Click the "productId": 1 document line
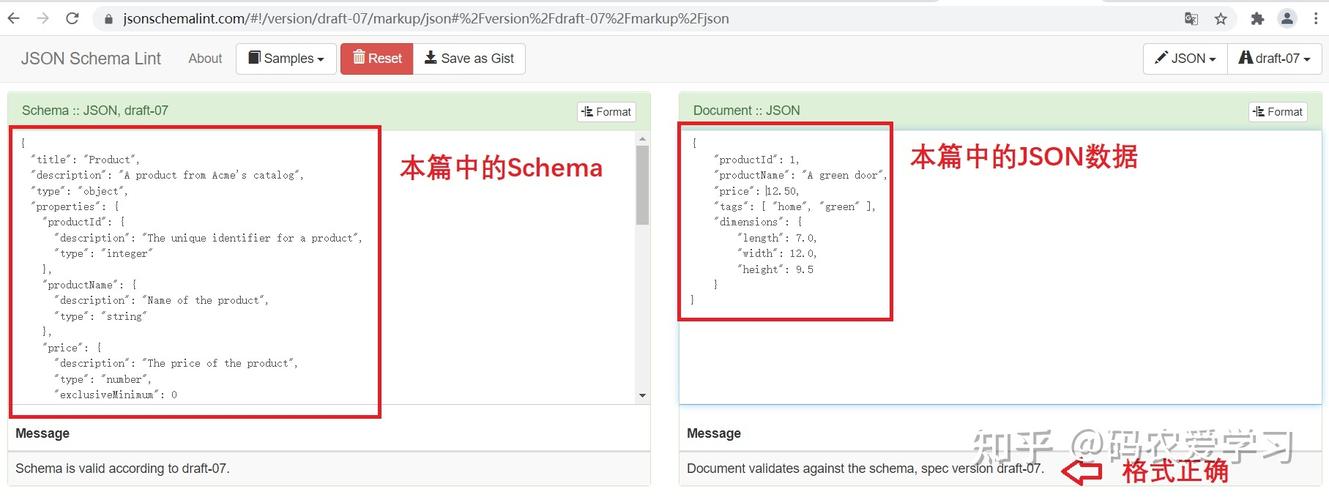The height and width of the screenshot is (500, 1329). tap(757, 159)
